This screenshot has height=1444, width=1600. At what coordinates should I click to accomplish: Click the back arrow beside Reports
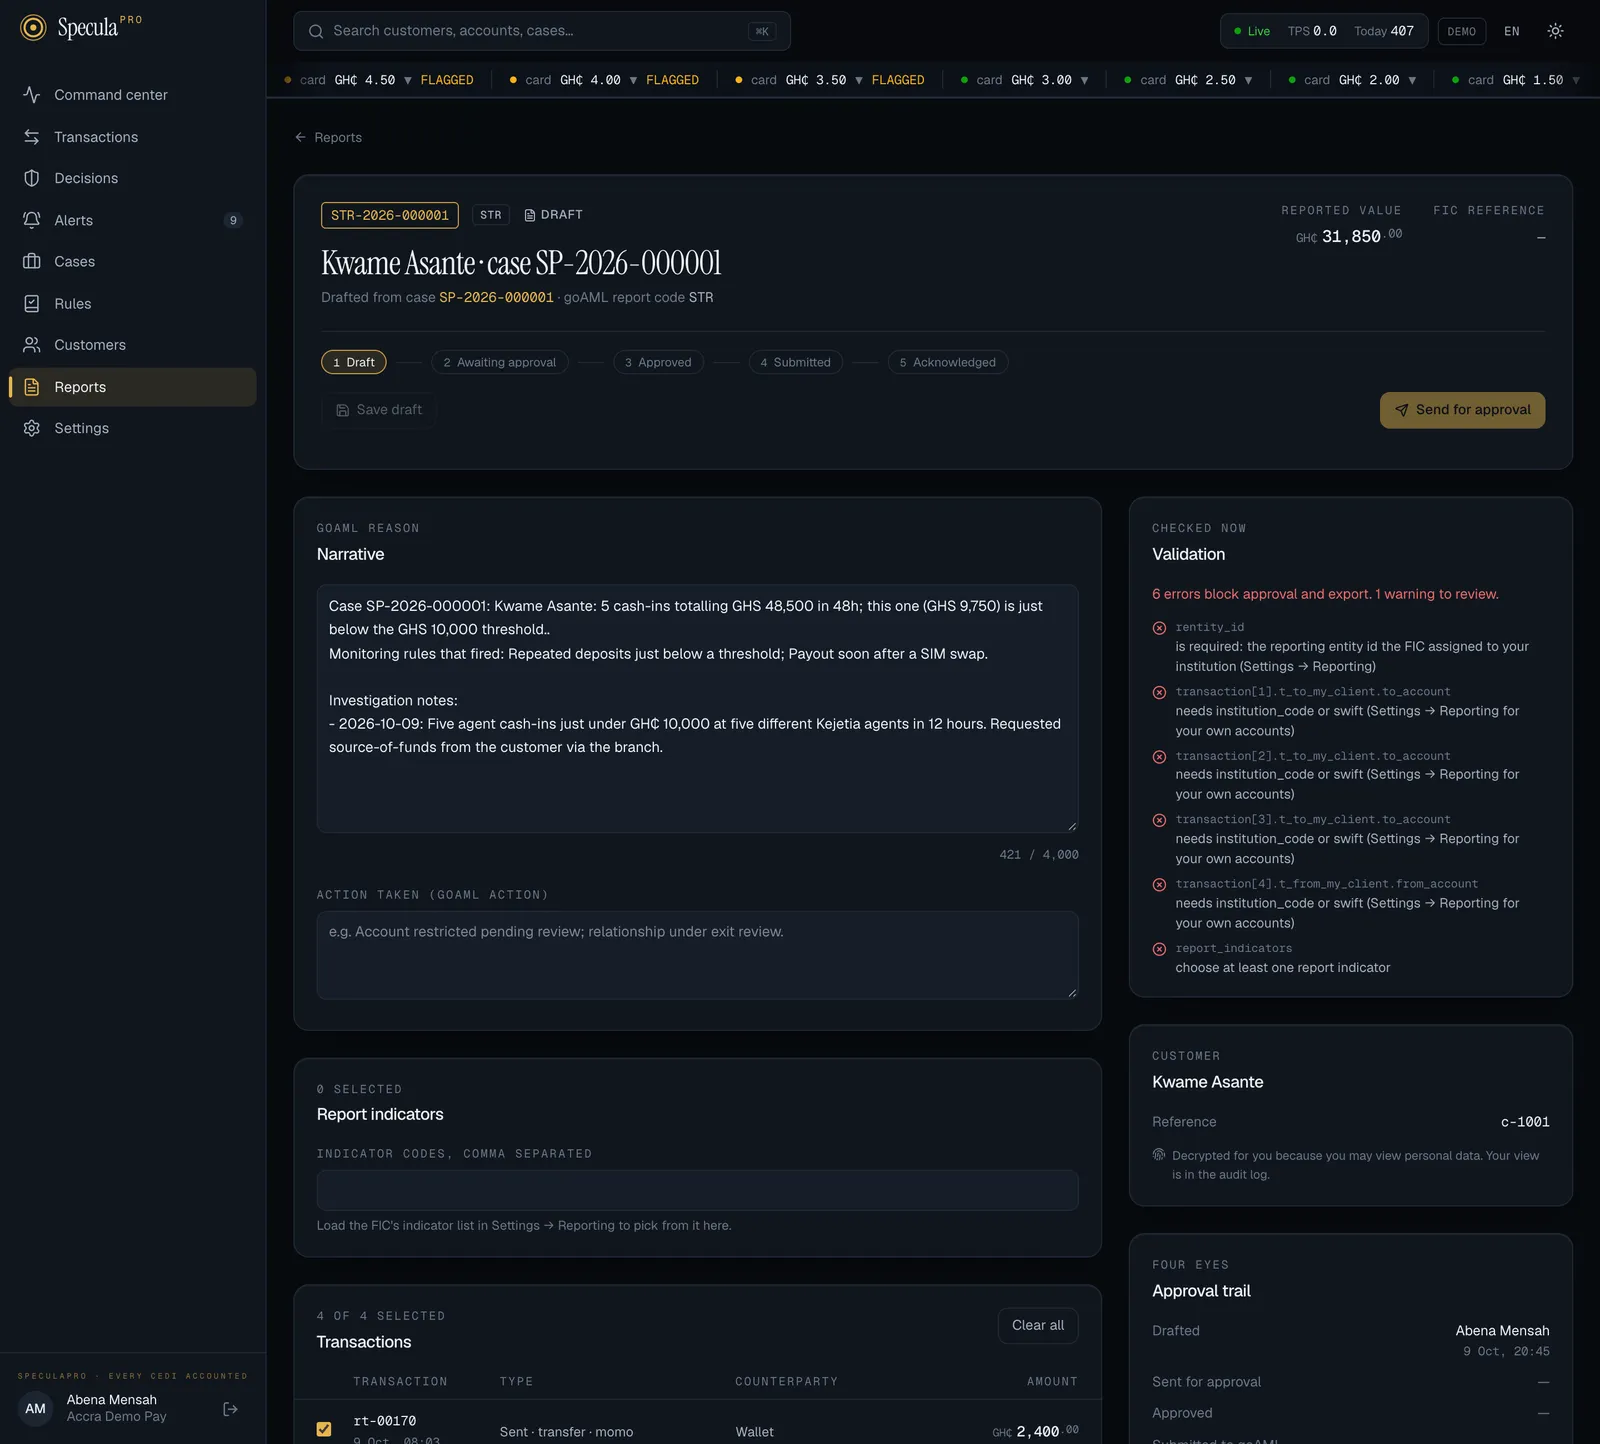300,137
